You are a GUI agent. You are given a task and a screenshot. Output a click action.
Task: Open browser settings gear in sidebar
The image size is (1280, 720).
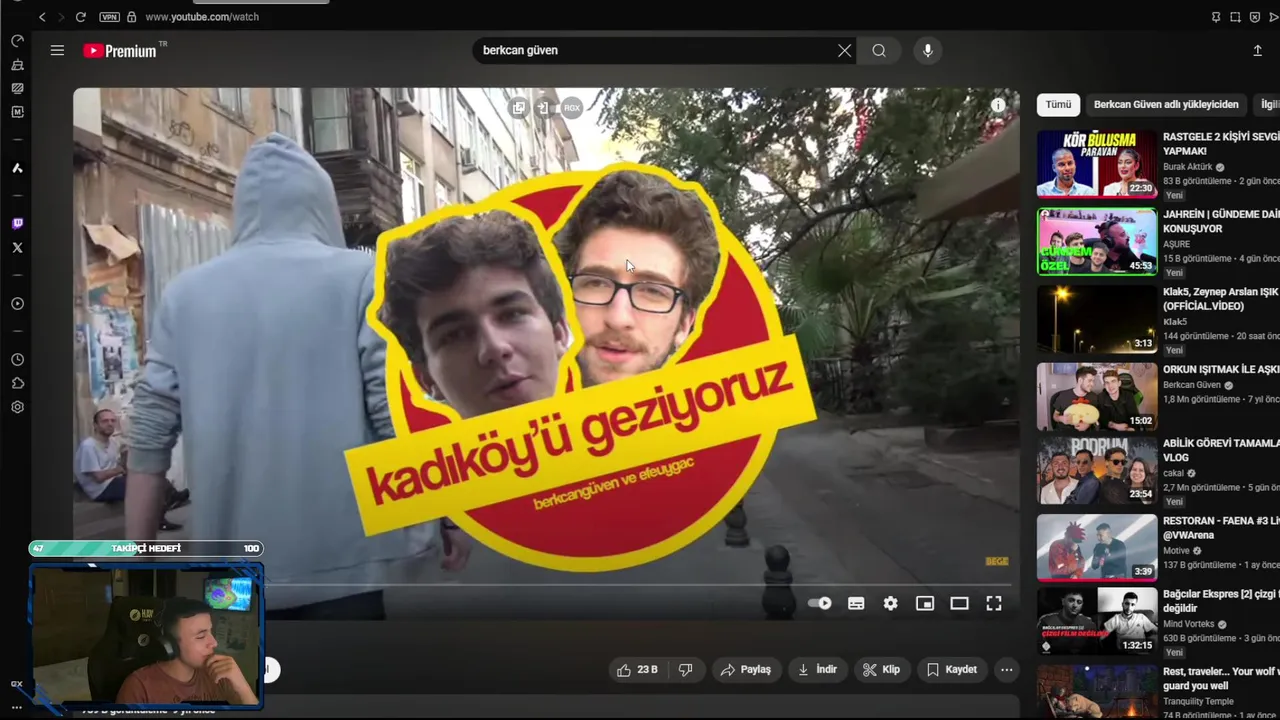[17, 407]
